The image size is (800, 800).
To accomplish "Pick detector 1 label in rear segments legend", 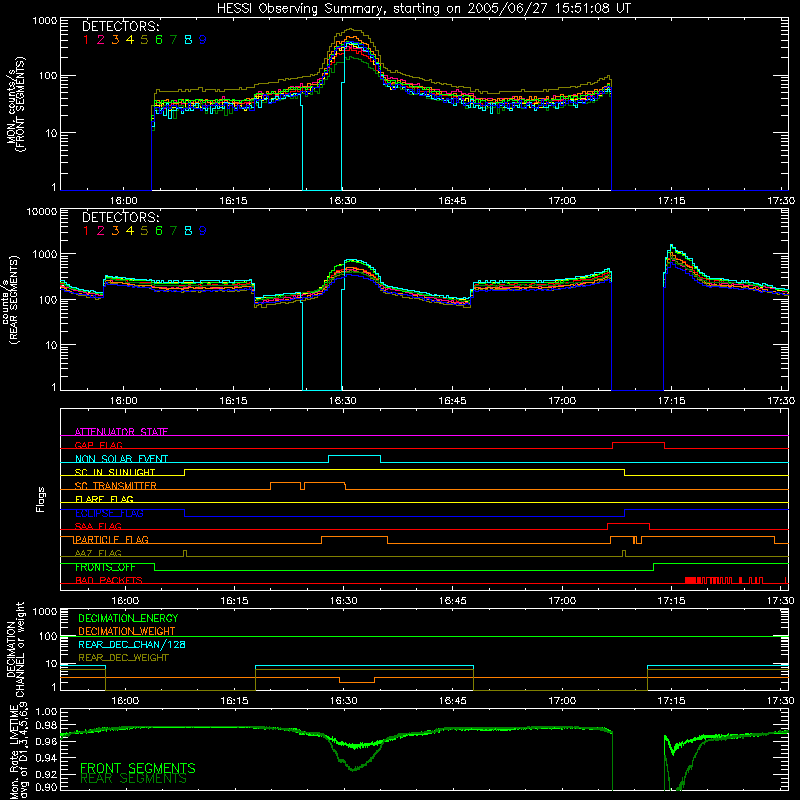I will point(86,231).
